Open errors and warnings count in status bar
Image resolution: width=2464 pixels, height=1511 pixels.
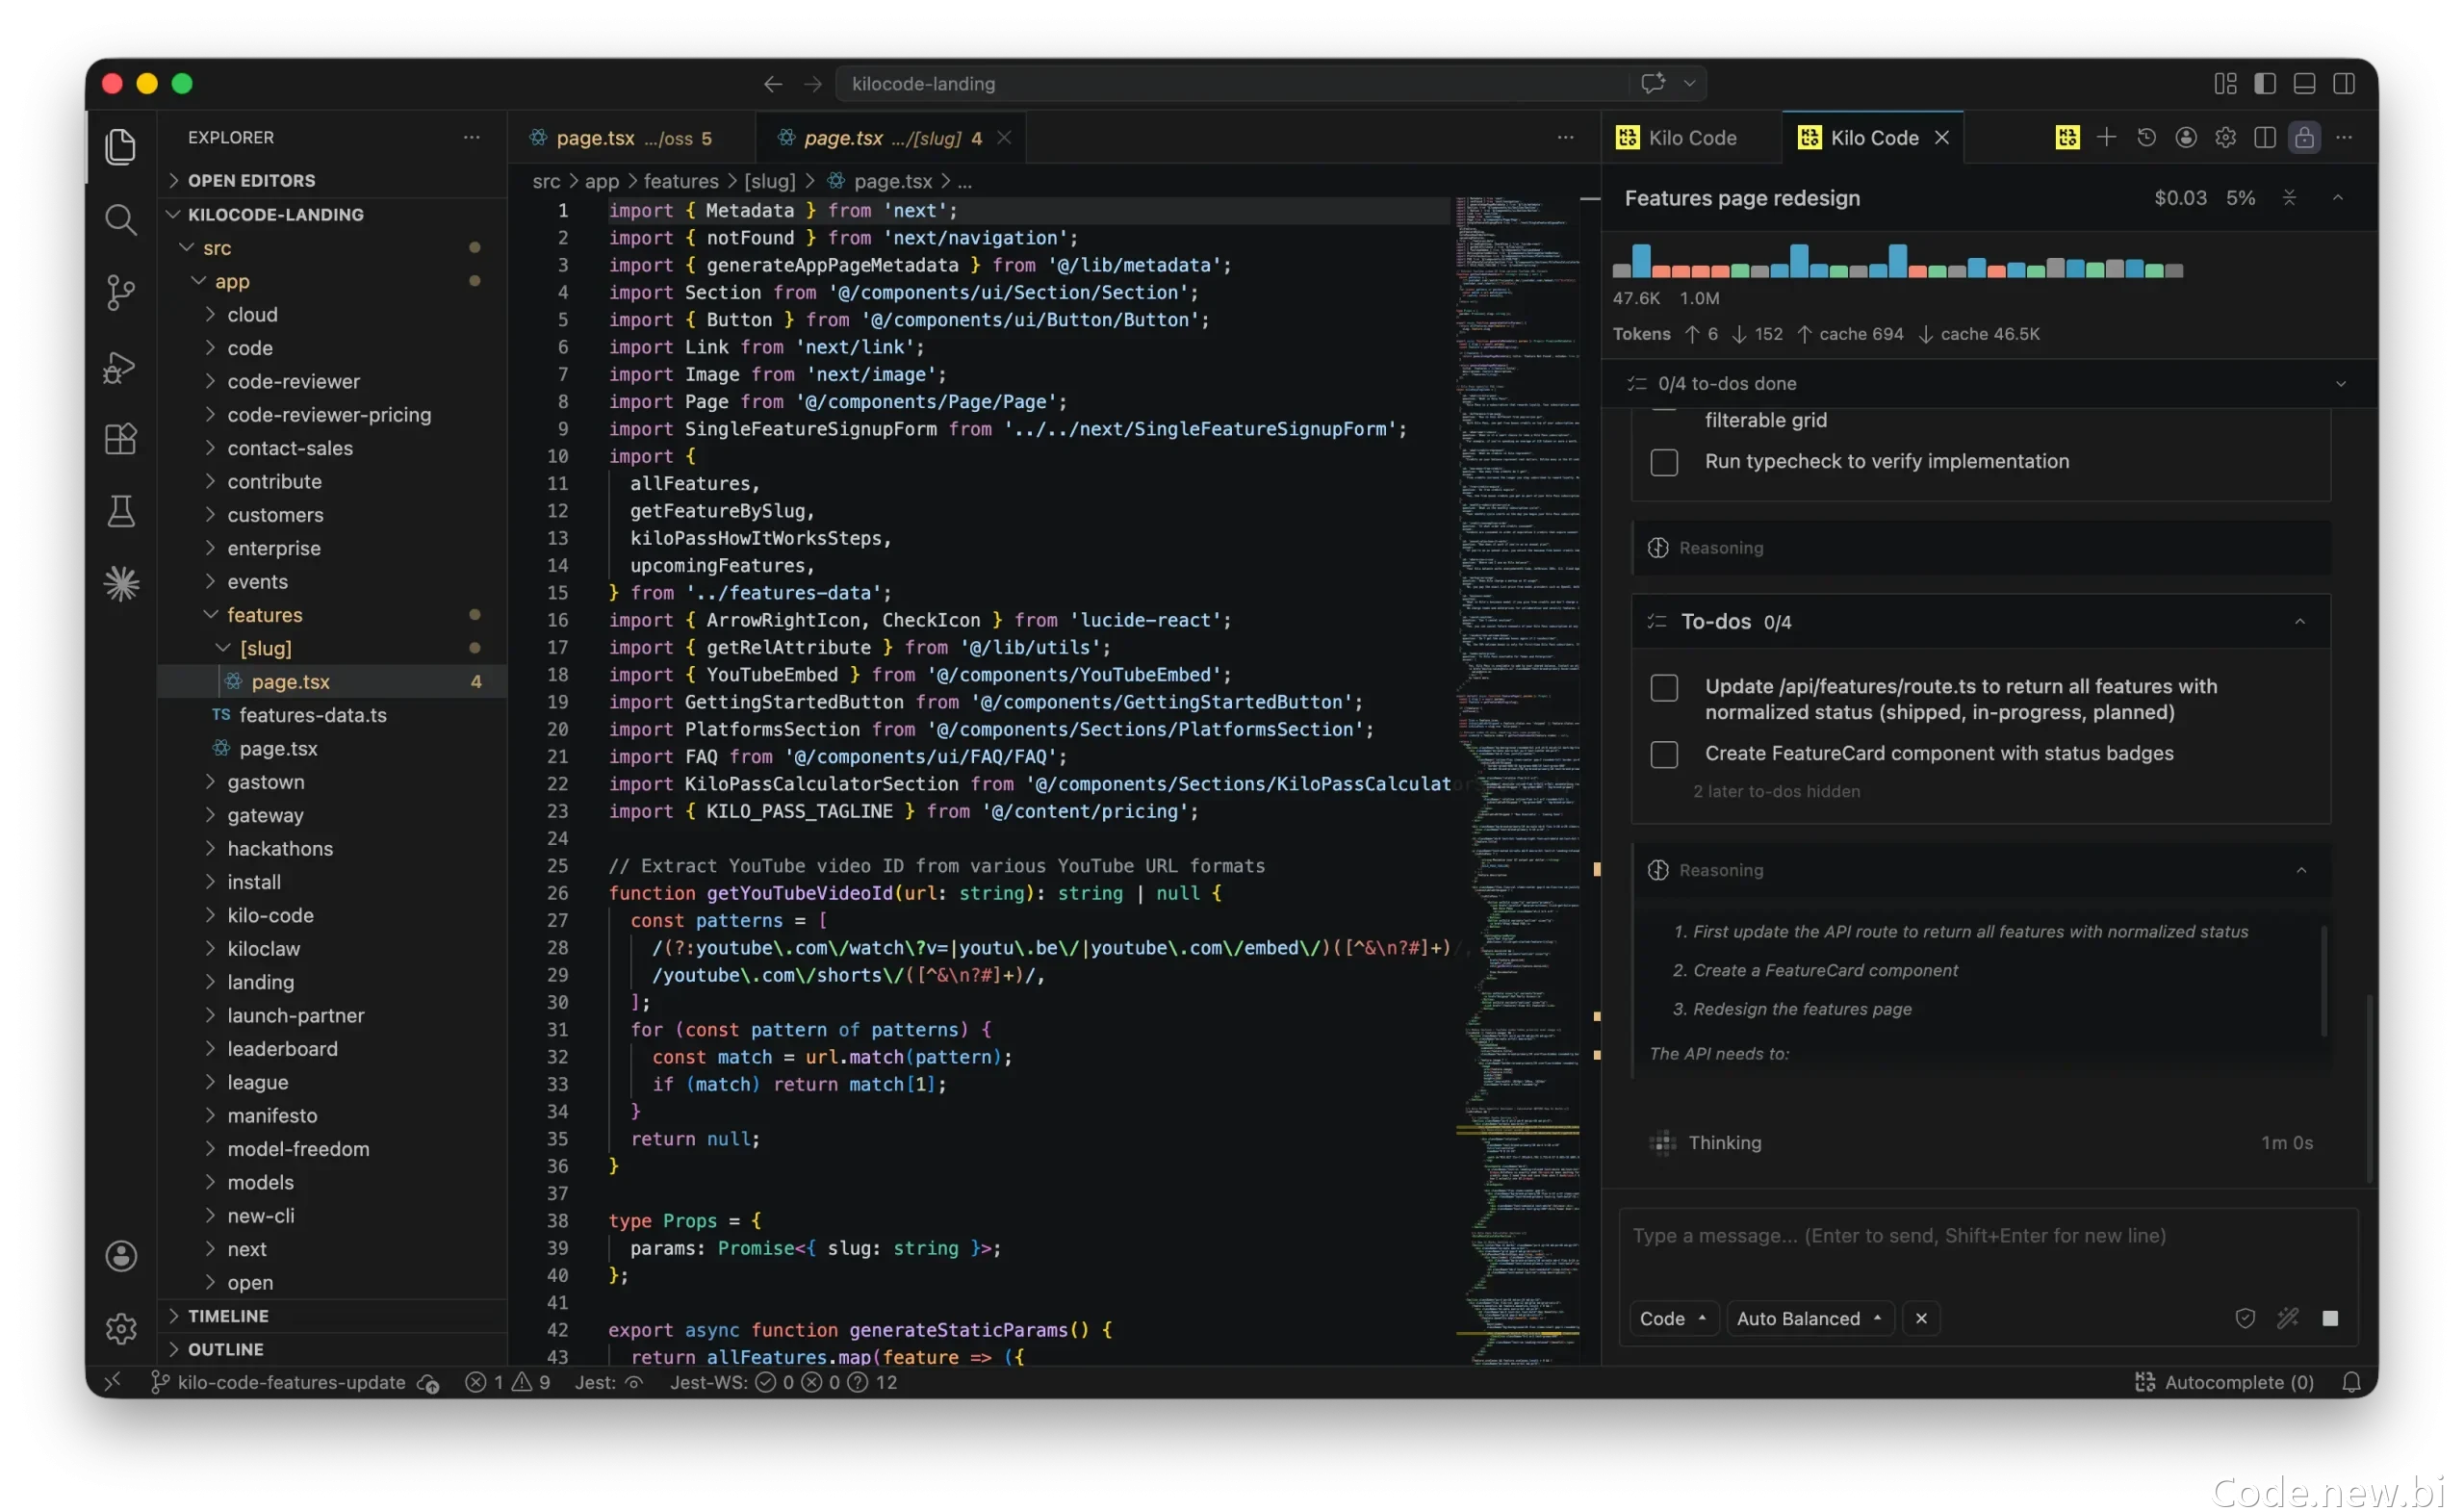click(x=507, y=1382)
